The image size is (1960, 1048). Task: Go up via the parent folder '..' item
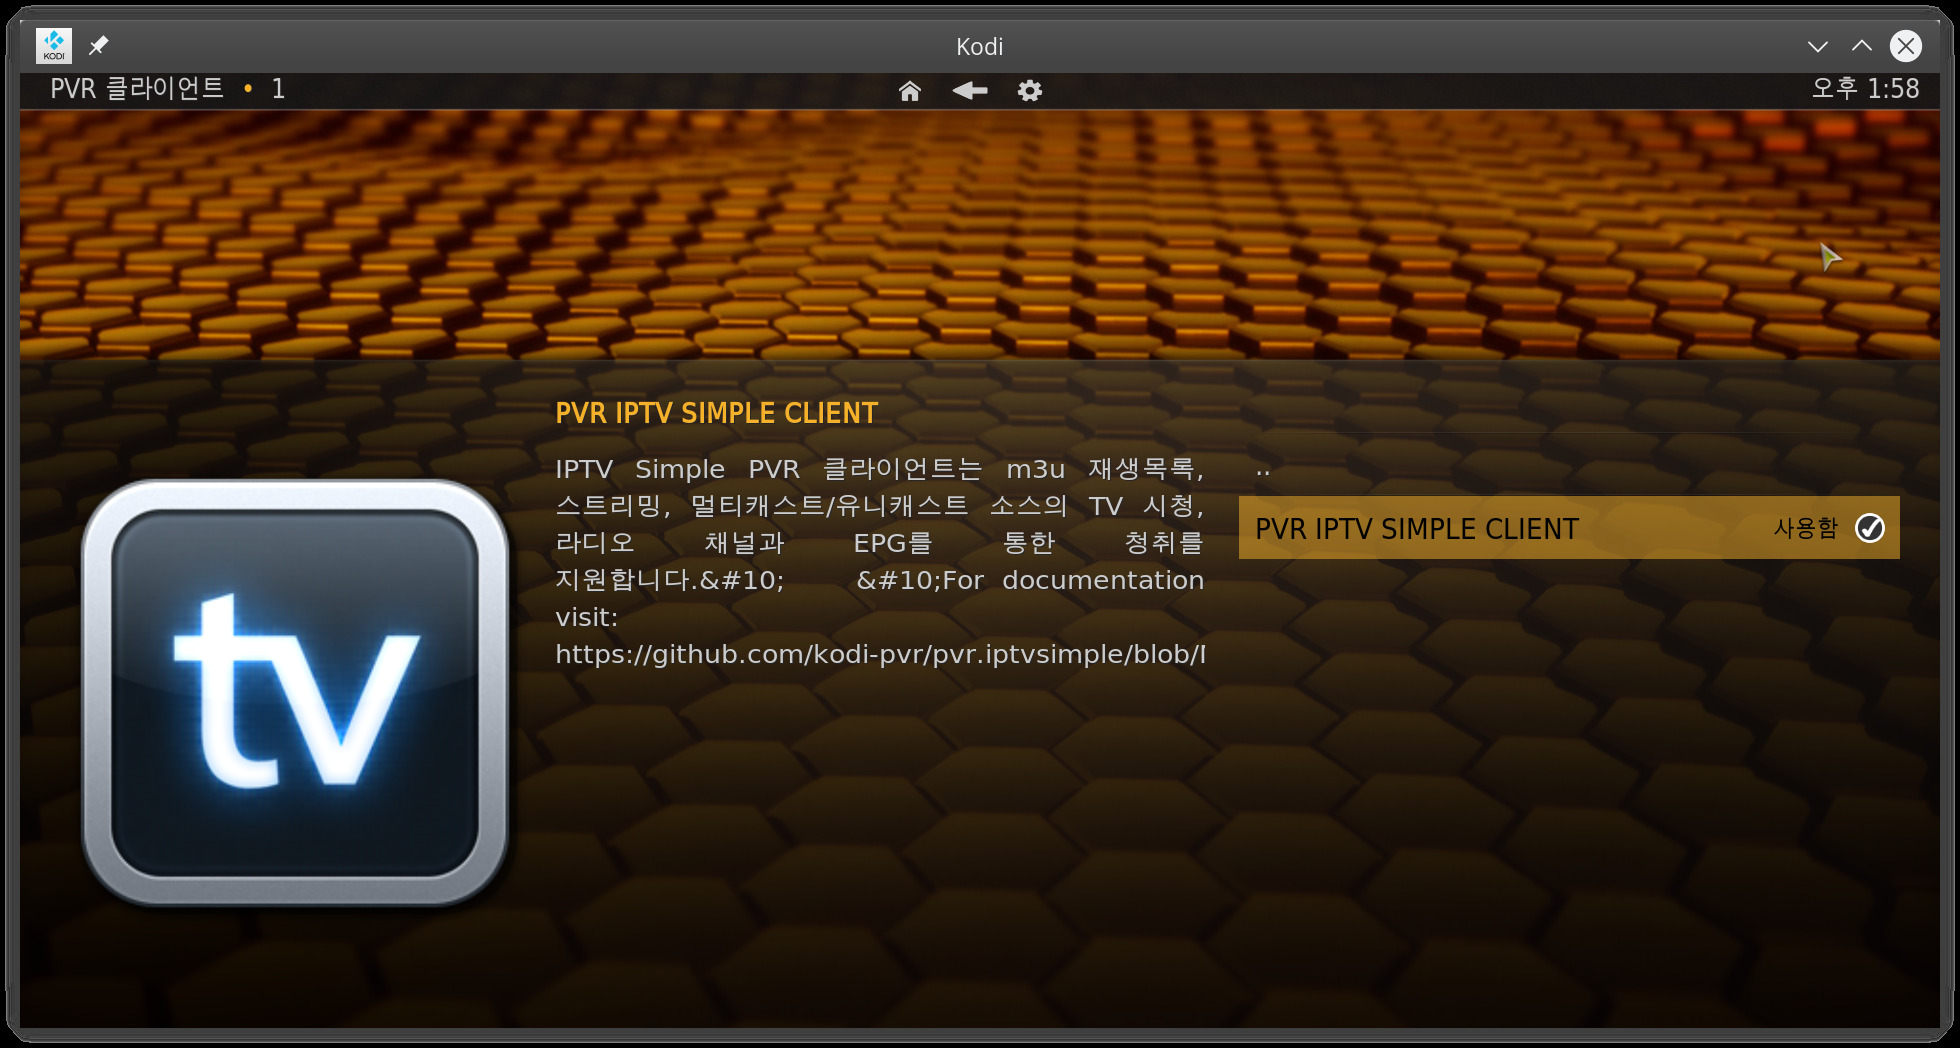(x=1568, y=469)
